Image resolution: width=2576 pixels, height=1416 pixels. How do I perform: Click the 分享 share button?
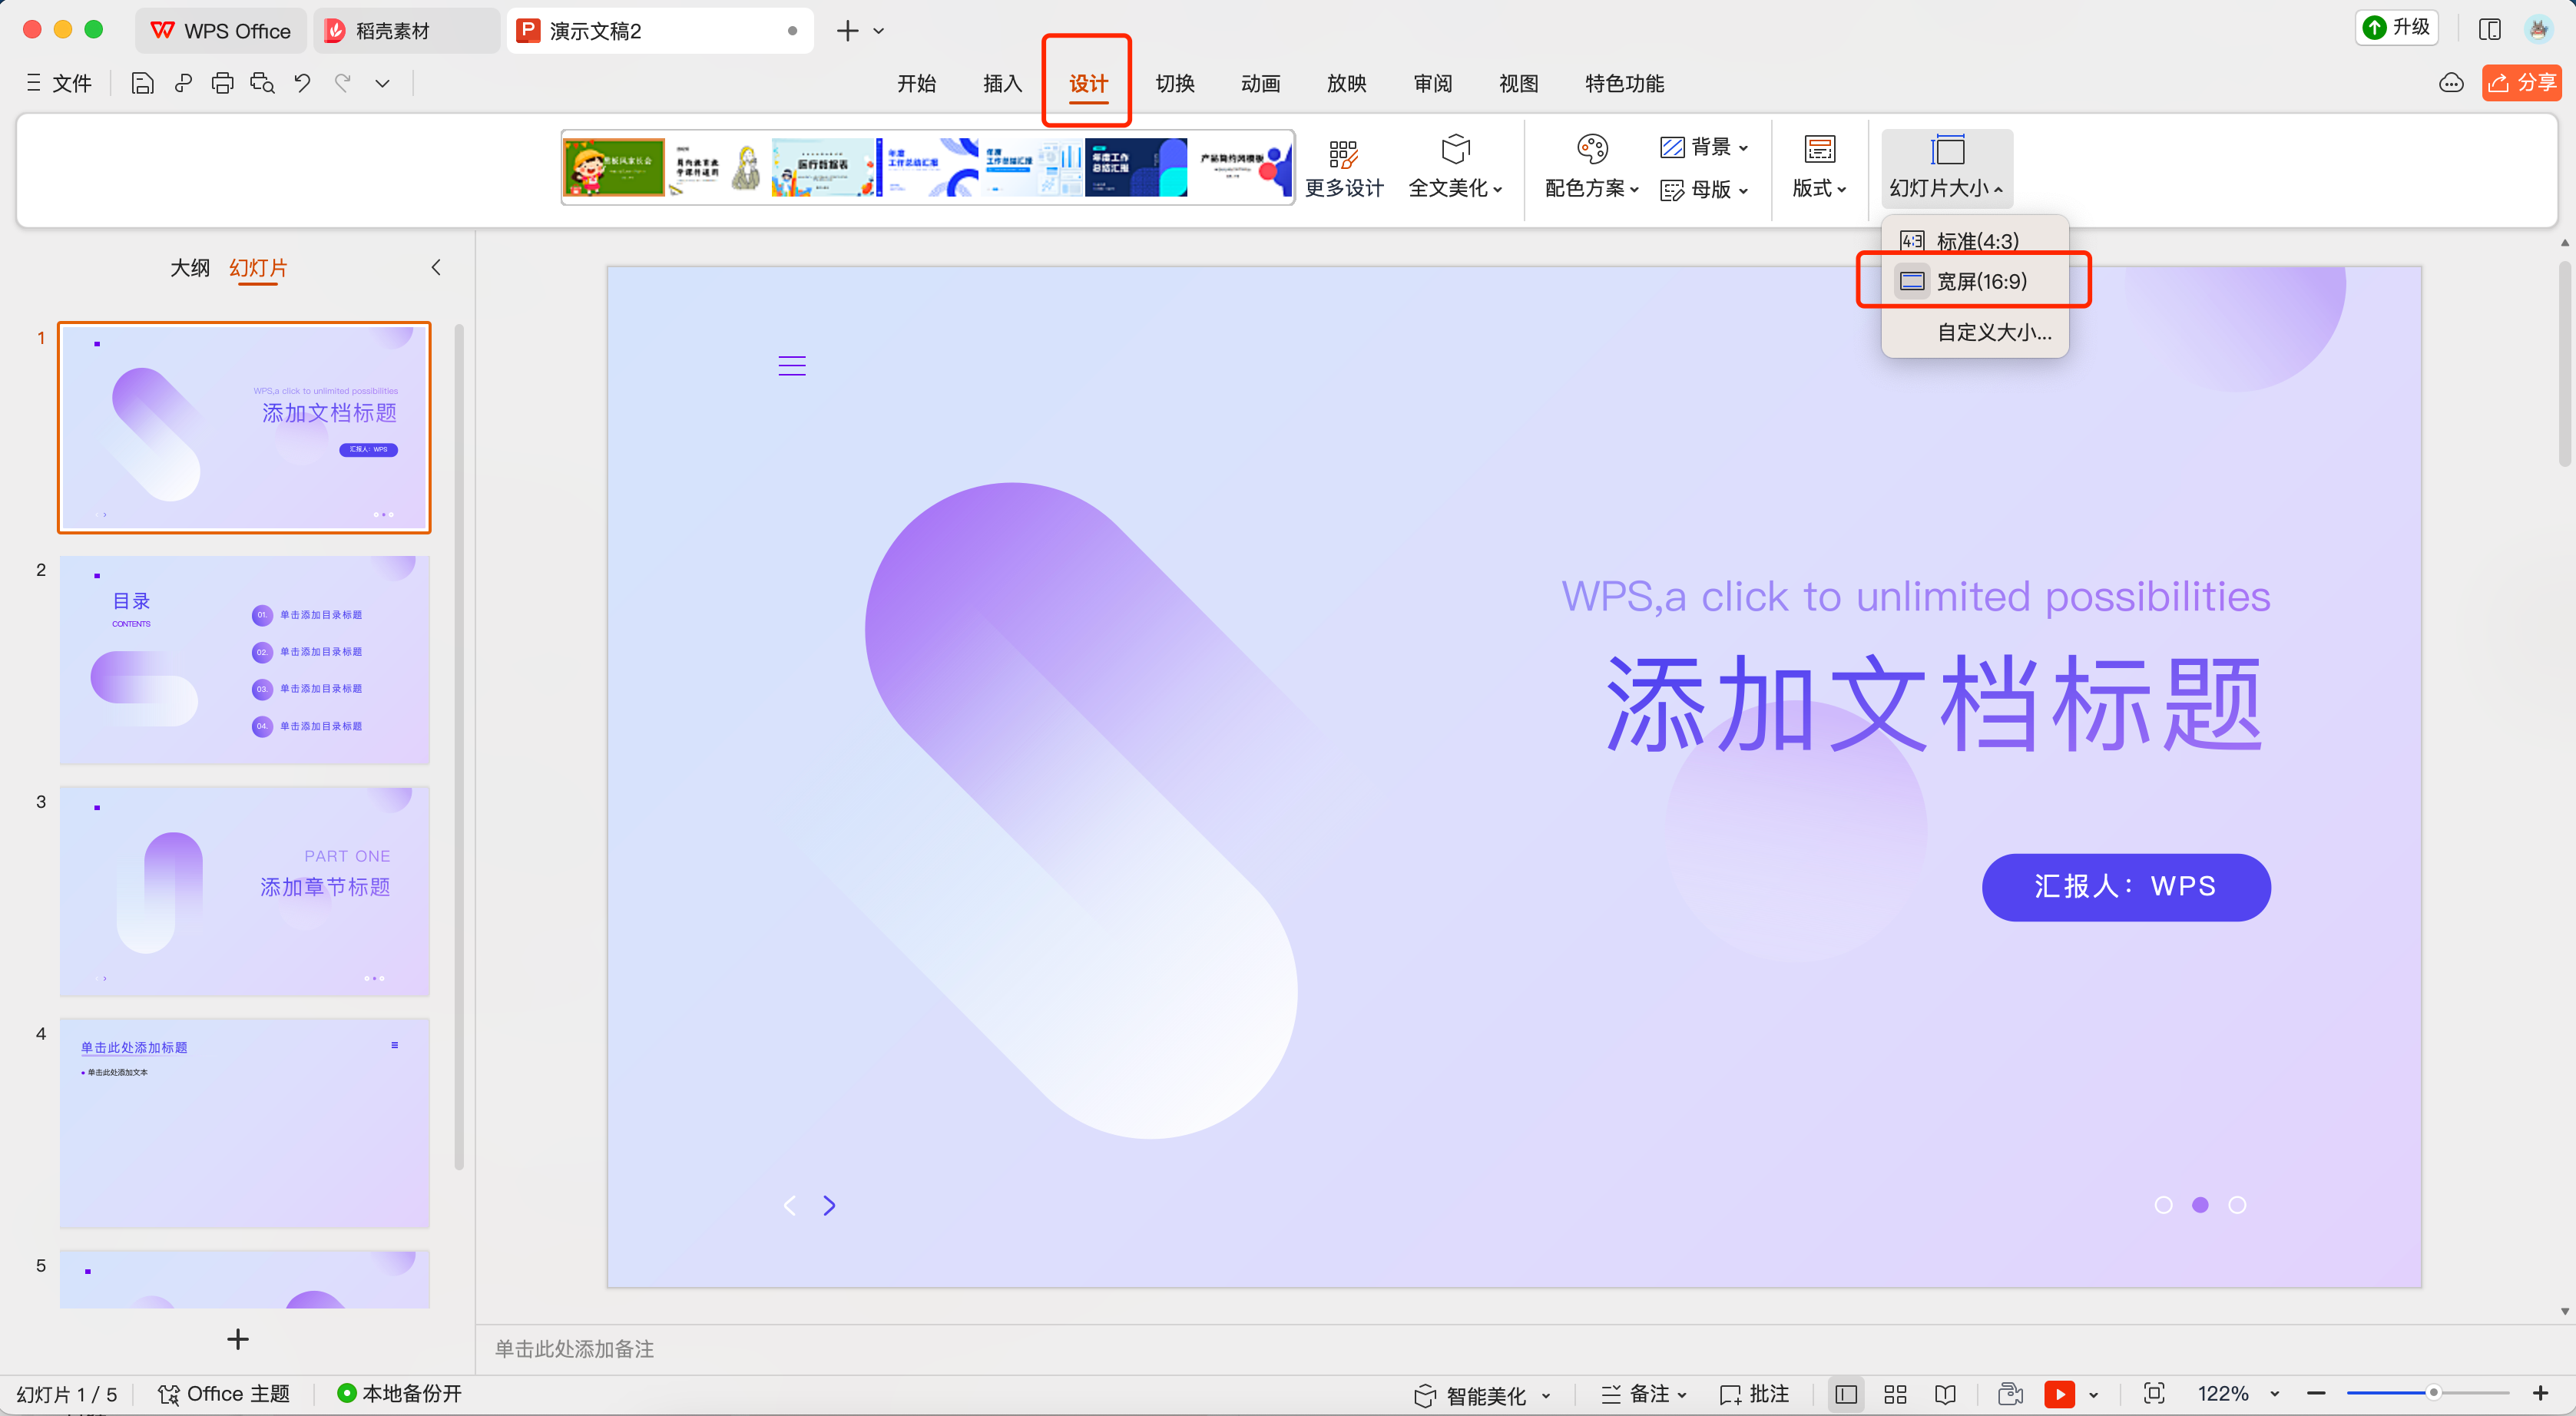(2521, 82)
